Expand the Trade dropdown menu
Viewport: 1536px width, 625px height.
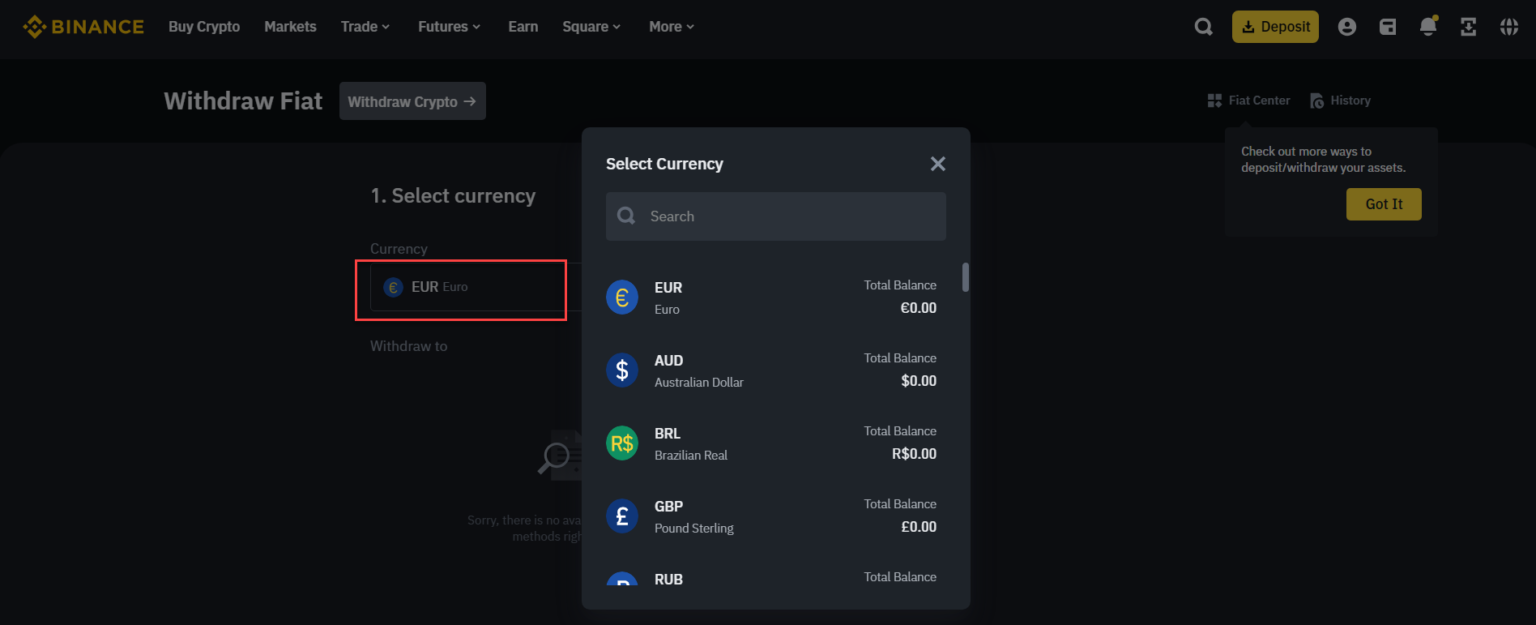[364, 26]
